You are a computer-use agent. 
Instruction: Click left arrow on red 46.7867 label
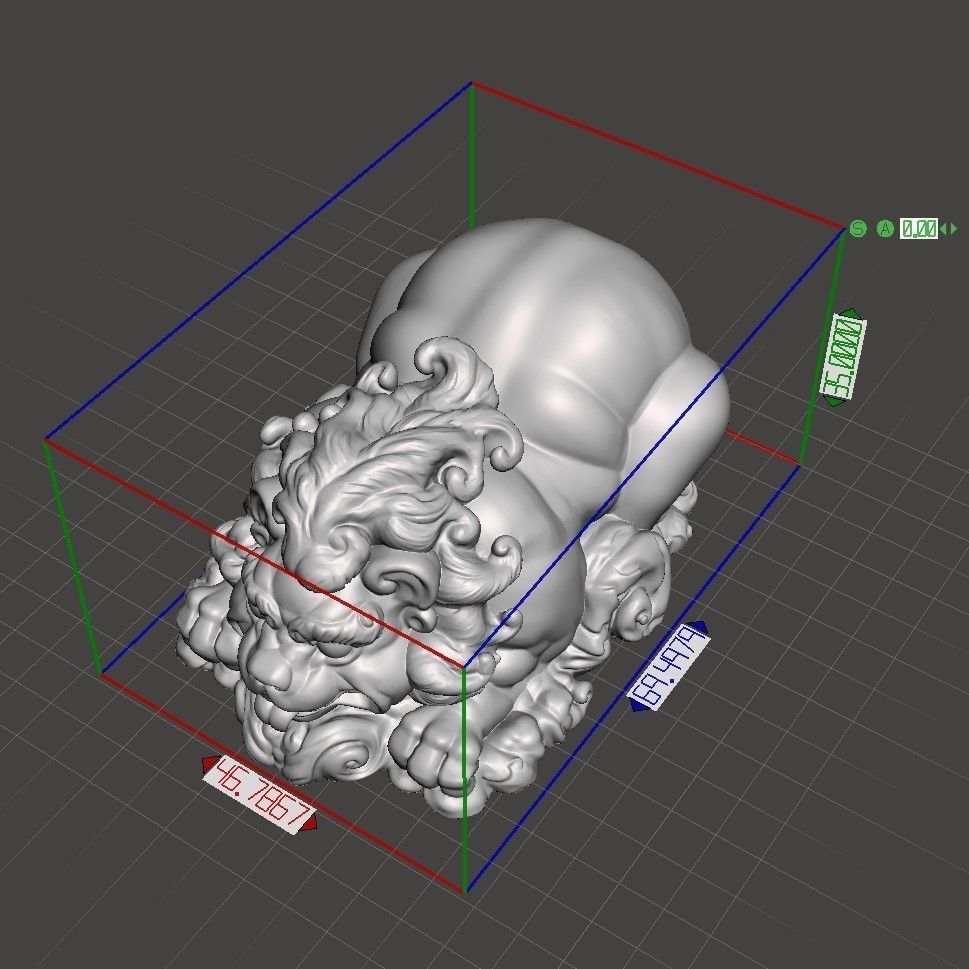(x=209, y=765)
